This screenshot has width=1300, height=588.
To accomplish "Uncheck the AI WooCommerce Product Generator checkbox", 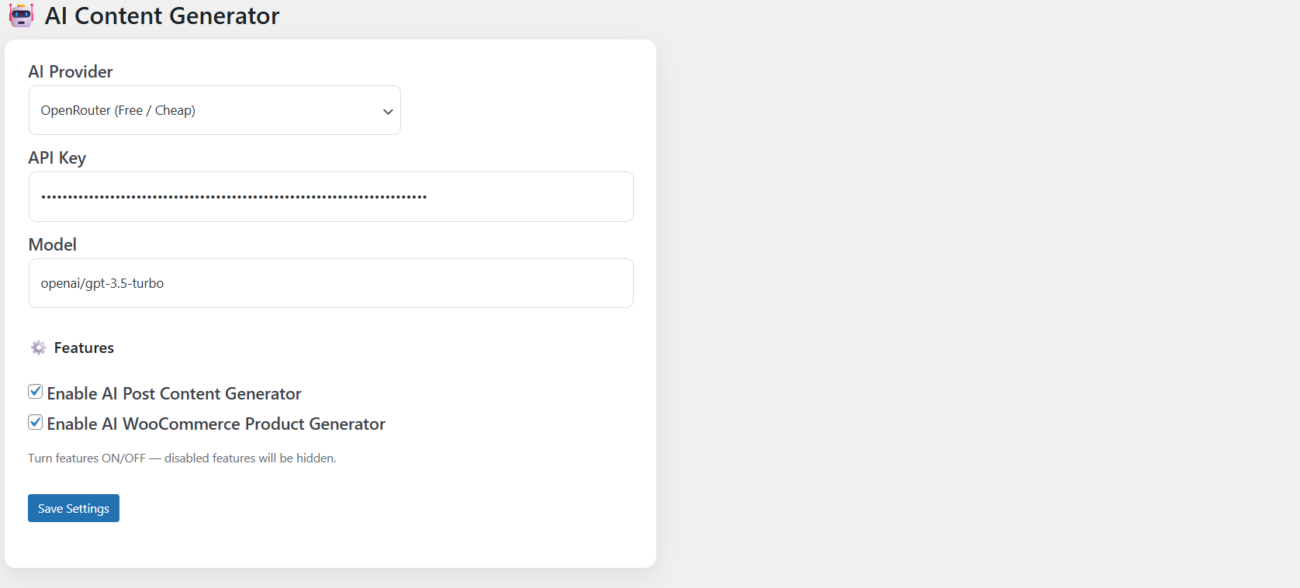I will [x=35, y=422].
